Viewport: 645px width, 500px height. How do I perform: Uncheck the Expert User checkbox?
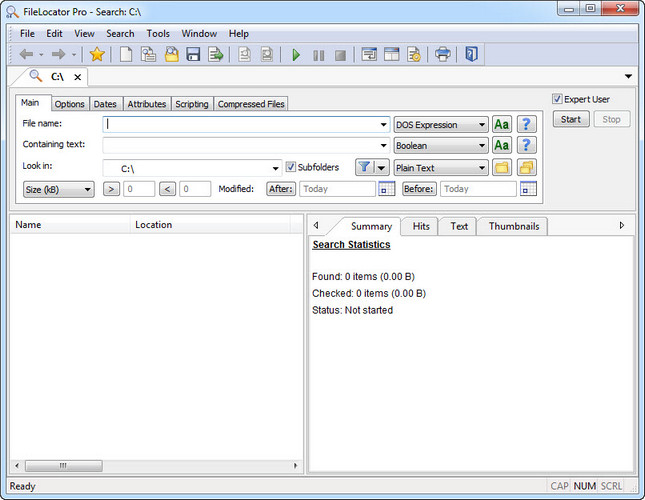coord(558,99)
